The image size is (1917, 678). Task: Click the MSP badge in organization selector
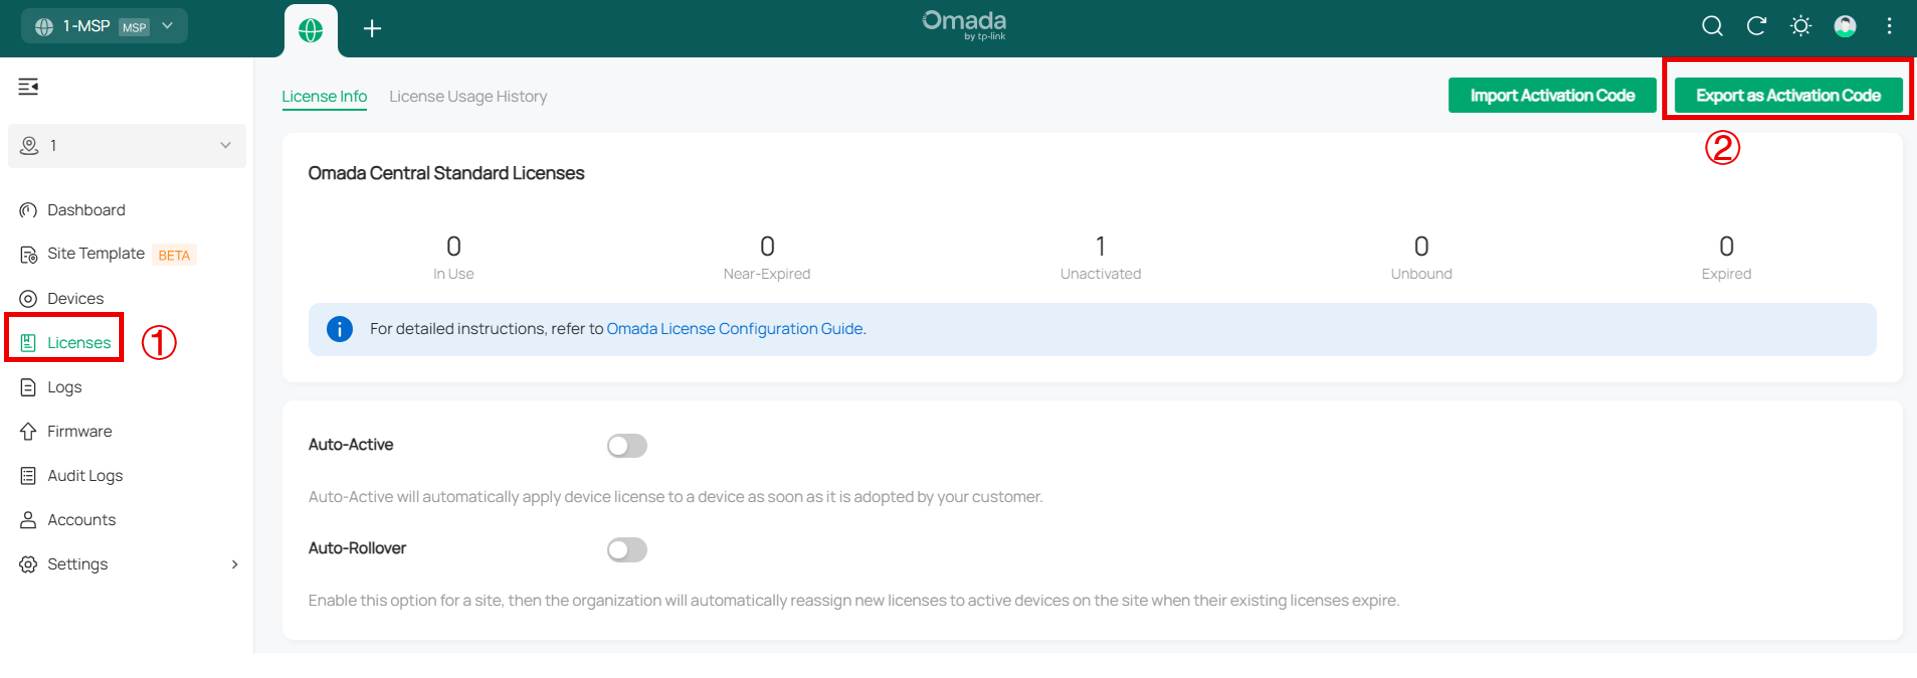point(134,27)
